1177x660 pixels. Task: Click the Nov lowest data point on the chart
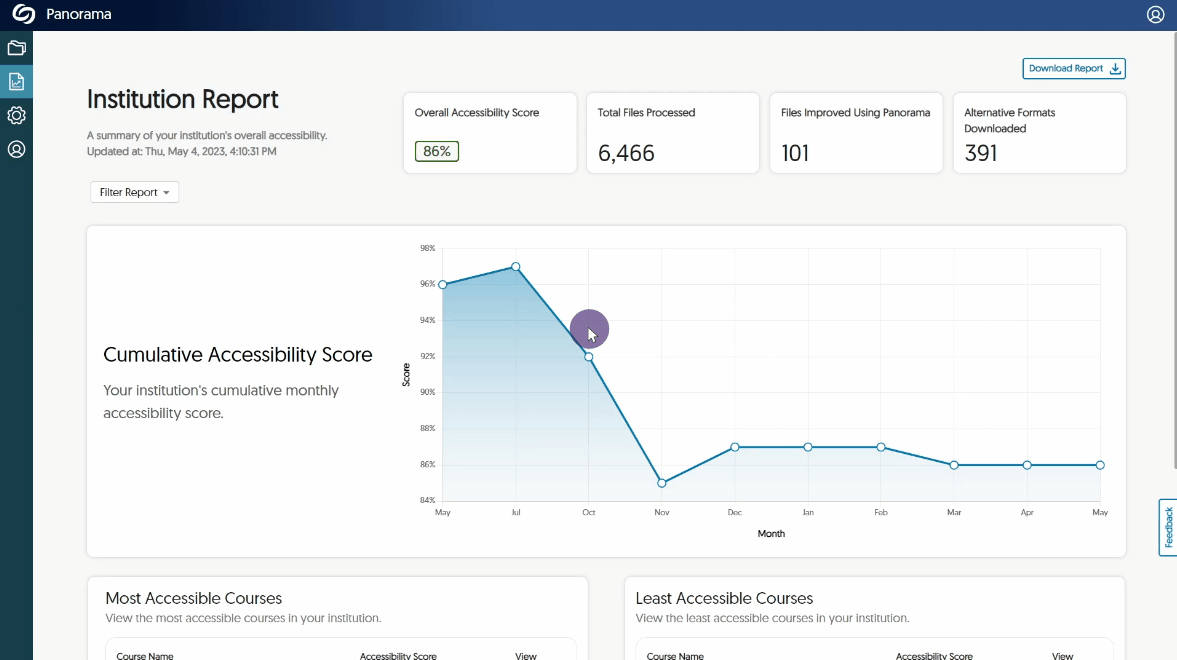(x=662, y=483)
